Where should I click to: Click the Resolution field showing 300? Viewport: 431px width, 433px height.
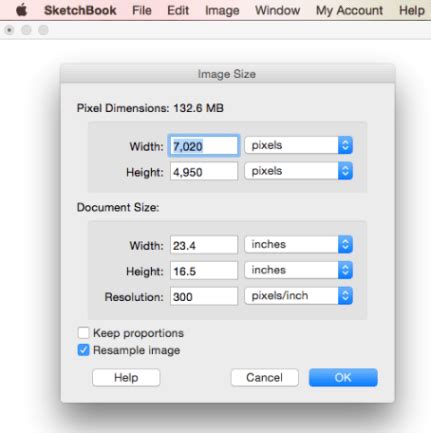pos(204,296)
